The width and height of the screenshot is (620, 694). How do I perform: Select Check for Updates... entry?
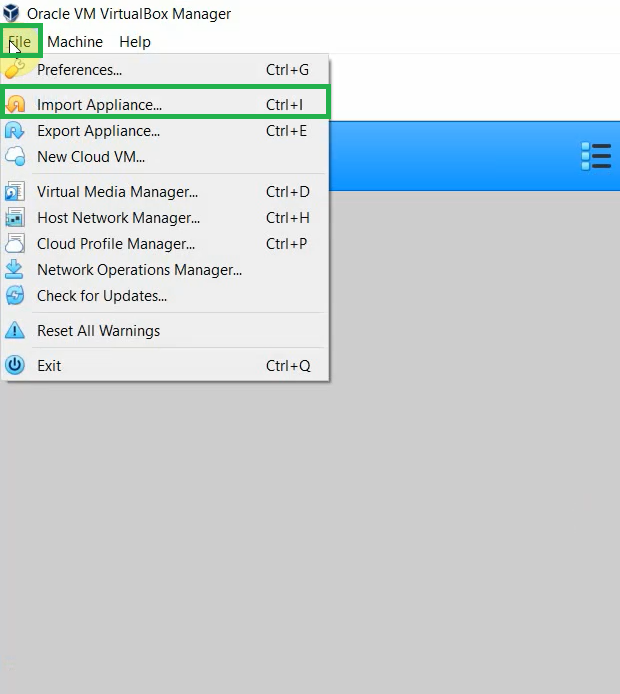click(165, 296)
